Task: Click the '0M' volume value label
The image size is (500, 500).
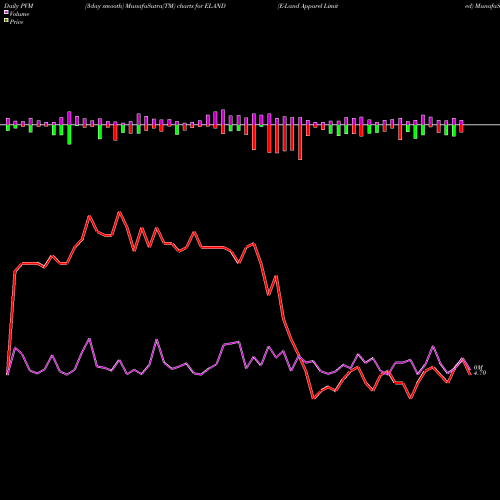Action: coord(478,368)
